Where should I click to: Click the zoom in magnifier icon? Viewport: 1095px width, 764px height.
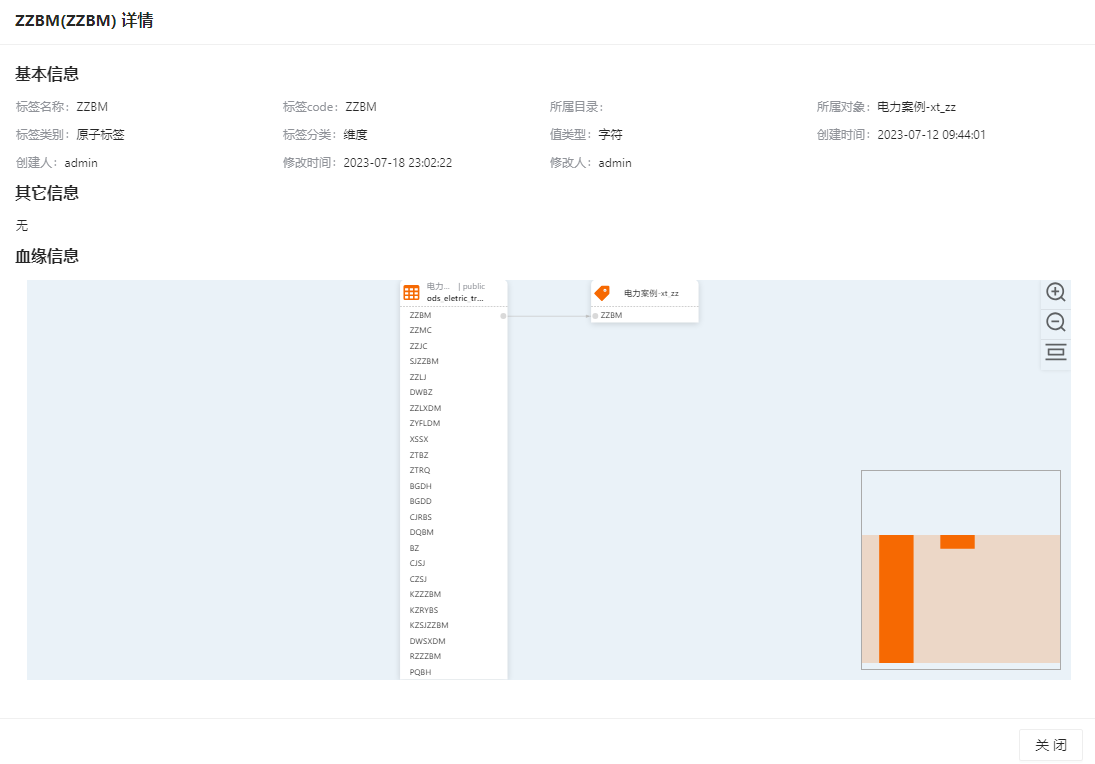(1055, 292)
